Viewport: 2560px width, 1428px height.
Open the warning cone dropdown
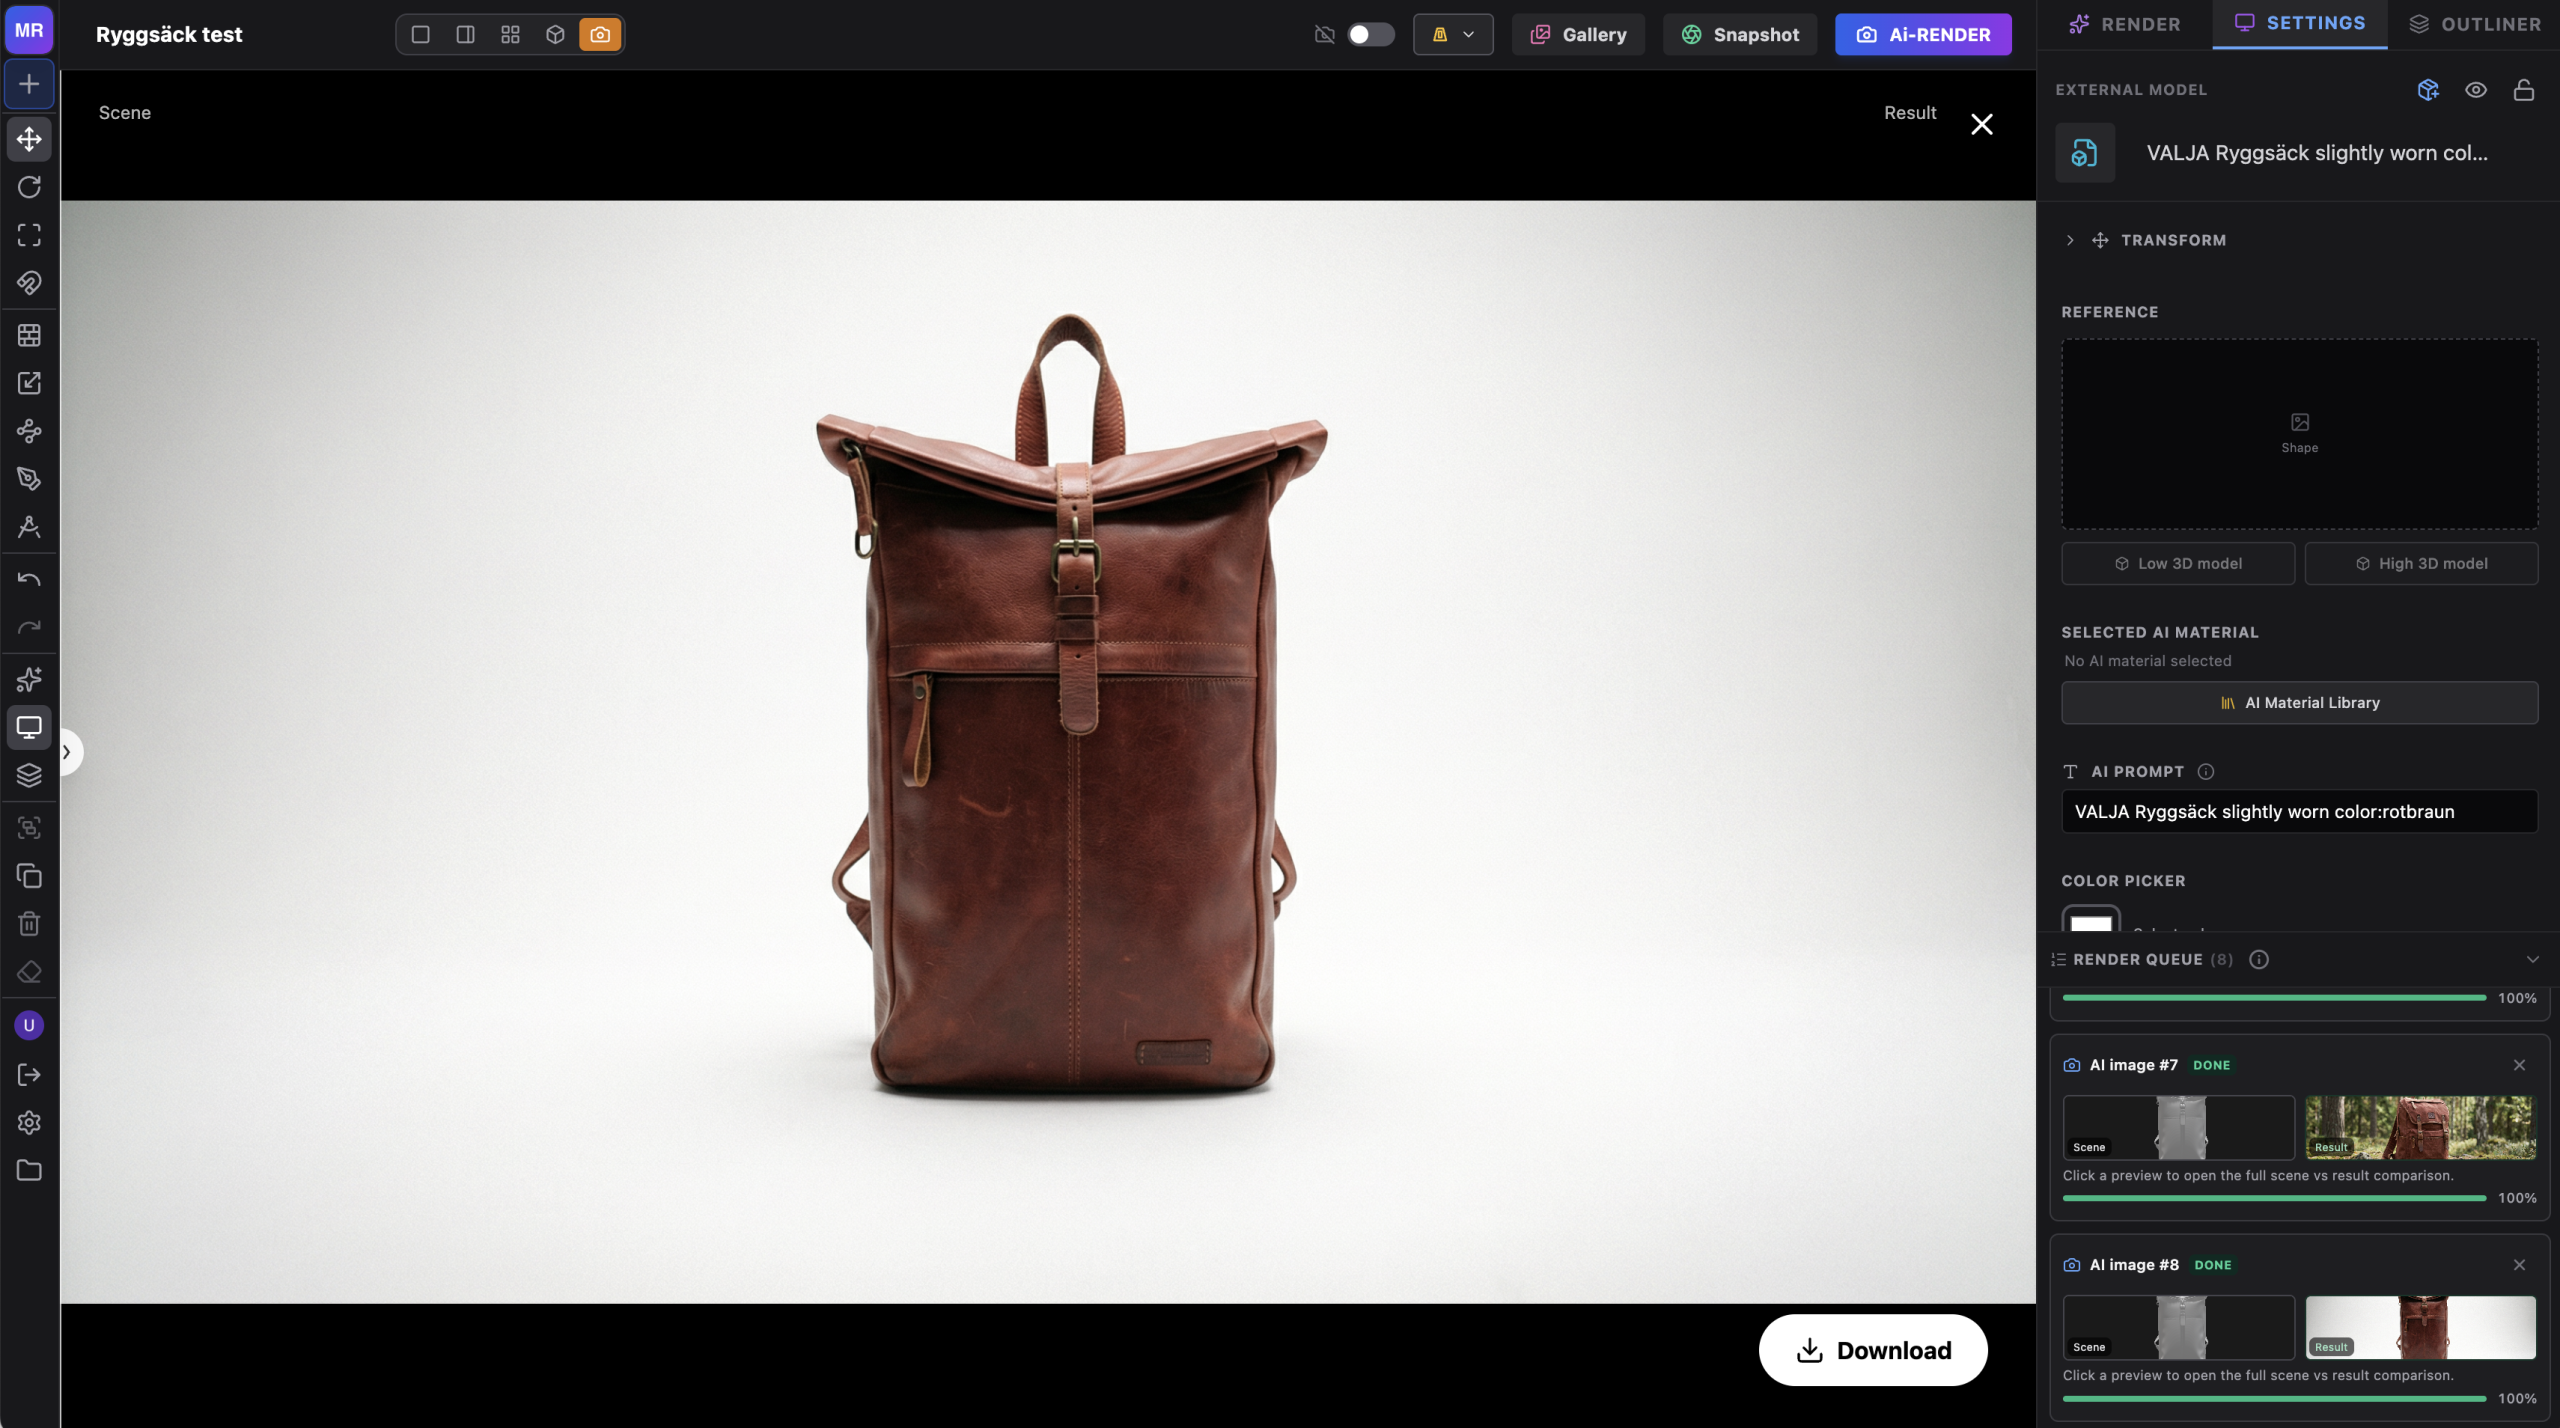click(1453, 35)
